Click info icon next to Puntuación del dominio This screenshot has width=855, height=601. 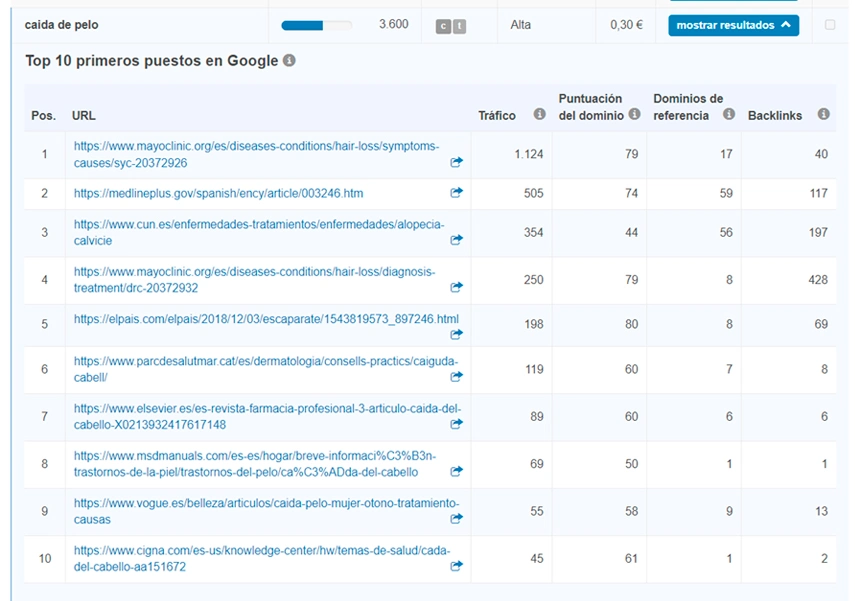(x=634, y=114)
